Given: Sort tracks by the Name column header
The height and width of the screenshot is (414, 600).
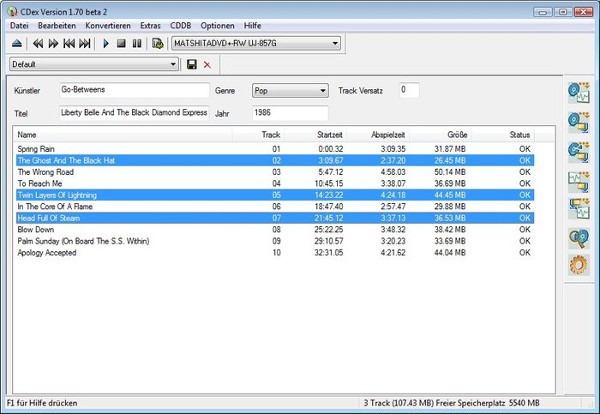Looking at the screenshot, I should click(x=120, y=133).
